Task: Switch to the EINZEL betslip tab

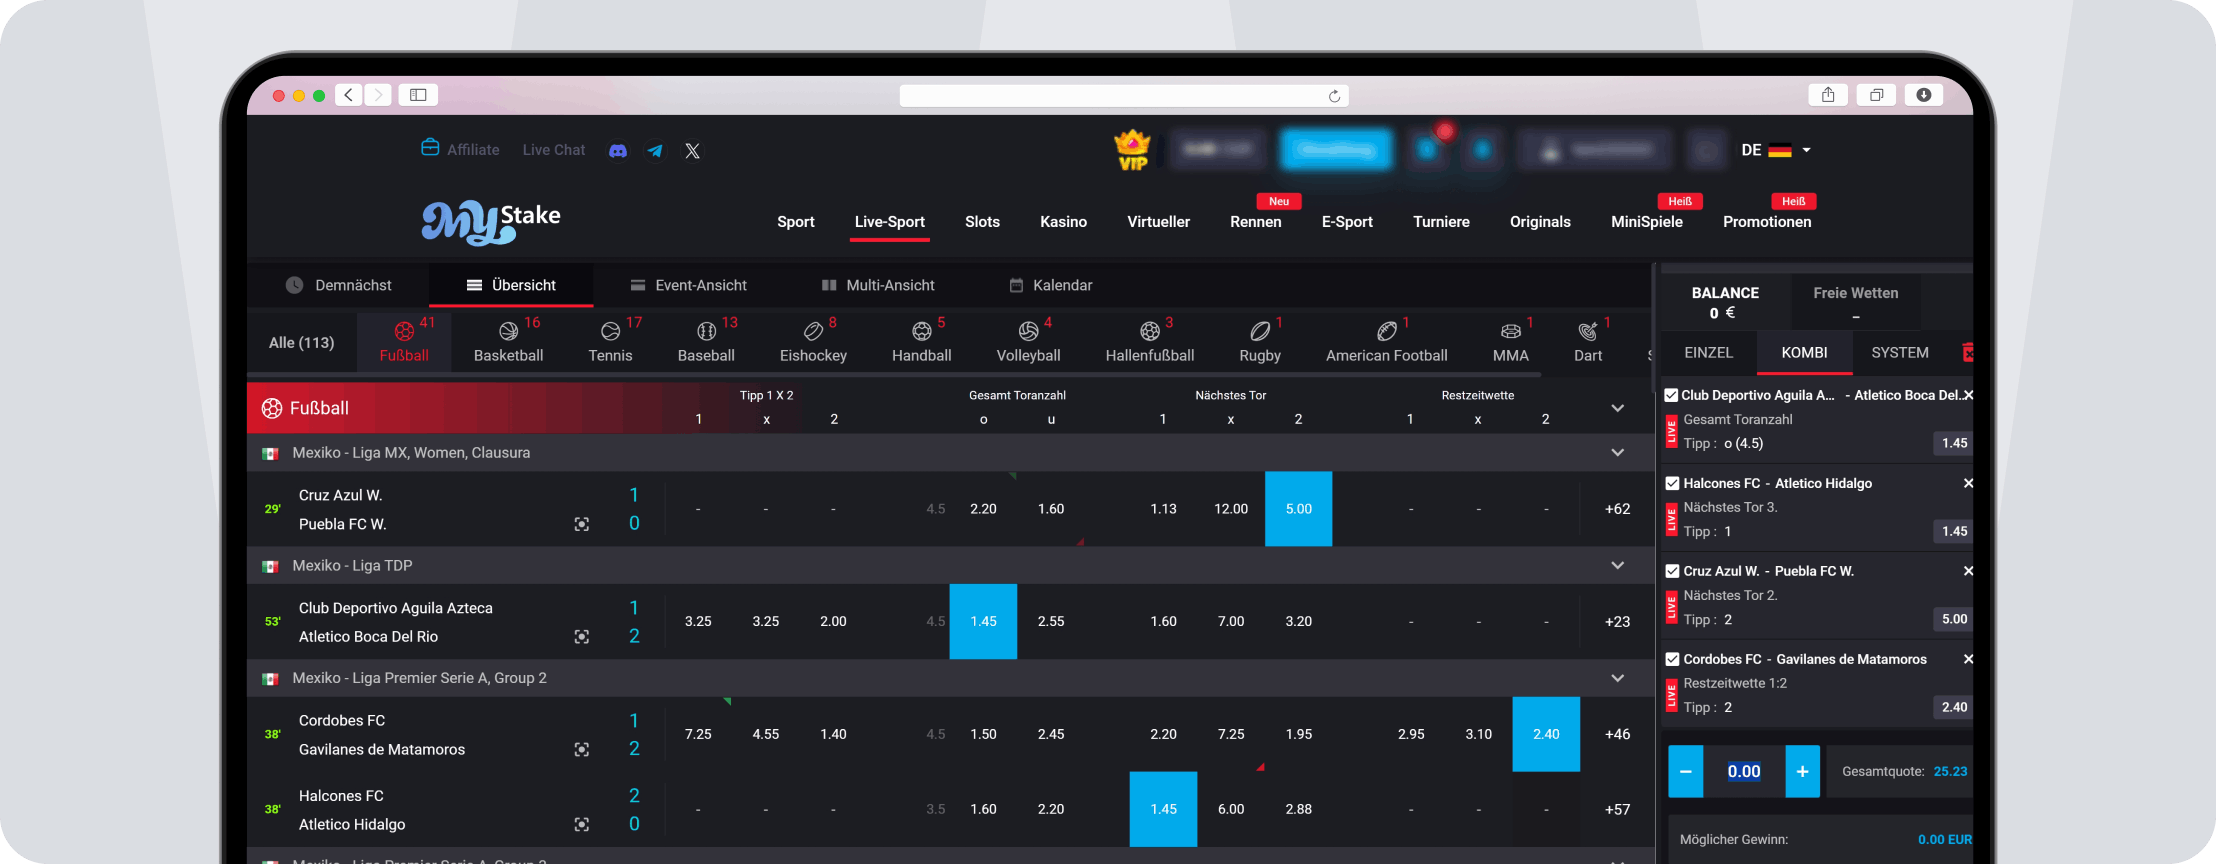Action: [x=1708, y=353]
